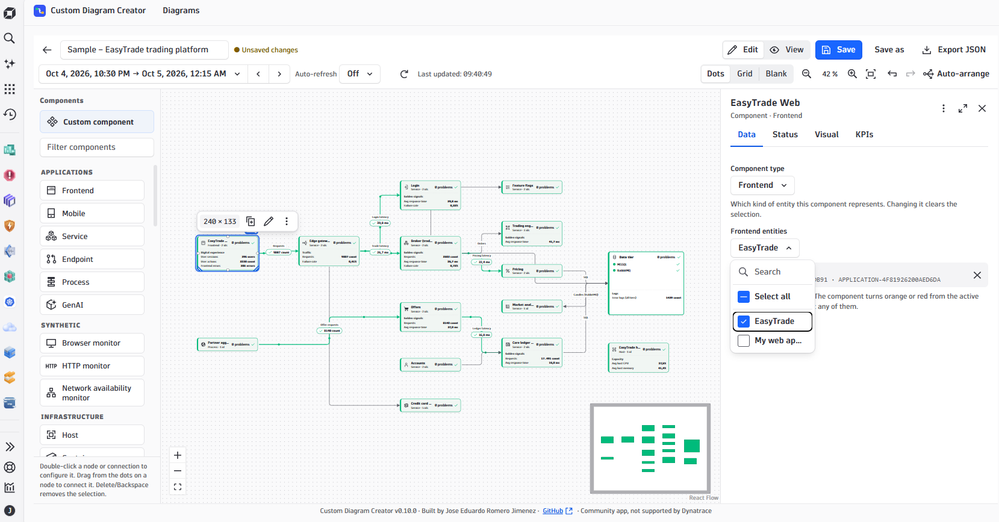Zoom in with the magnifier plus icon

[x=852, y=74]
